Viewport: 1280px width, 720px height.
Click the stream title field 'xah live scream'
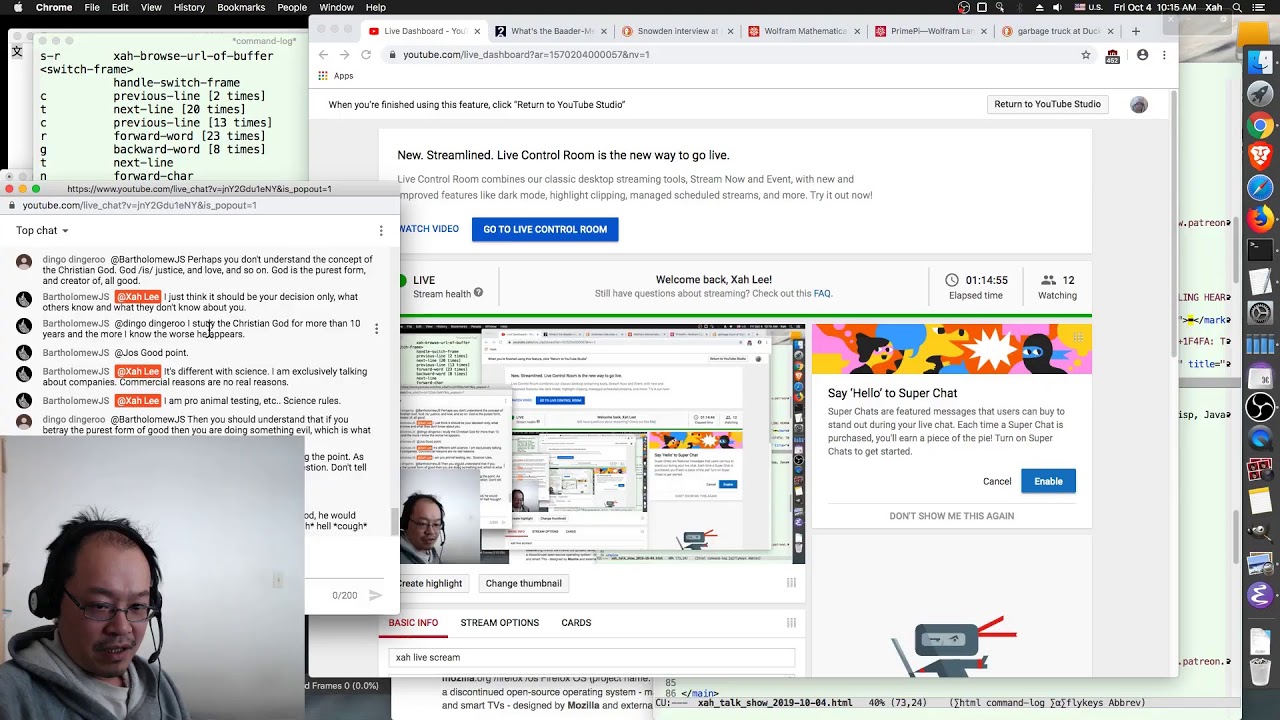click(591, 658)
